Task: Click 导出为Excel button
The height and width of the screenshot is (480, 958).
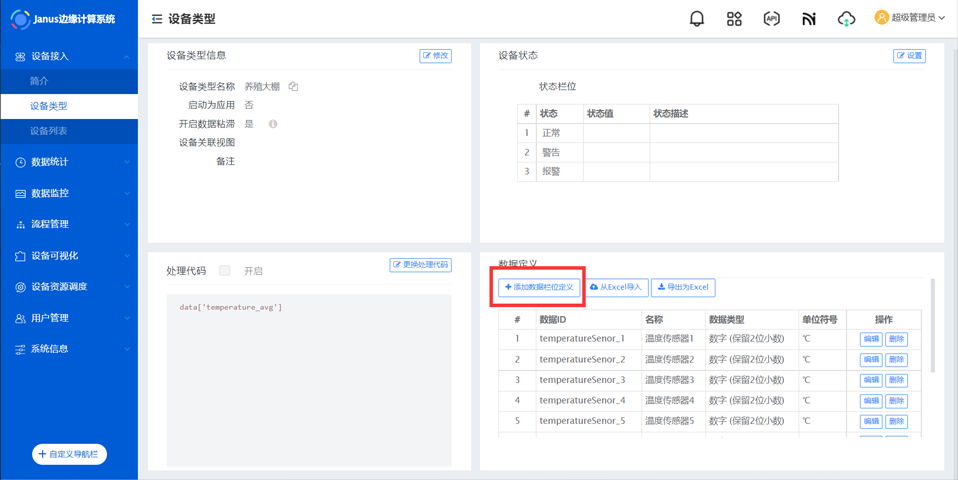Action: (683, 287)
